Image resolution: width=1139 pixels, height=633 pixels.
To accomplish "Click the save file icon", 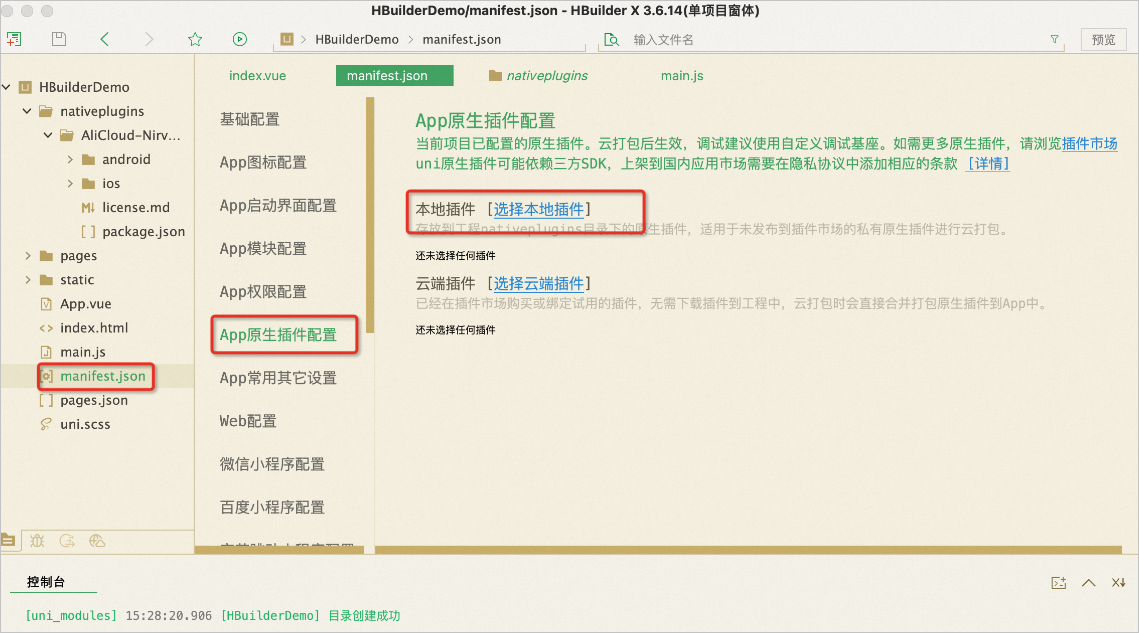I will click(x=59, y=39).
